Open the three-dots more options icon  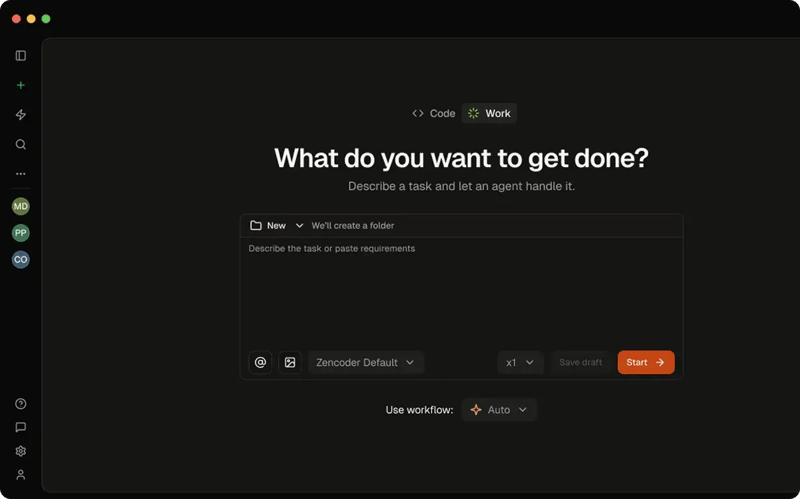click(20, 174)
